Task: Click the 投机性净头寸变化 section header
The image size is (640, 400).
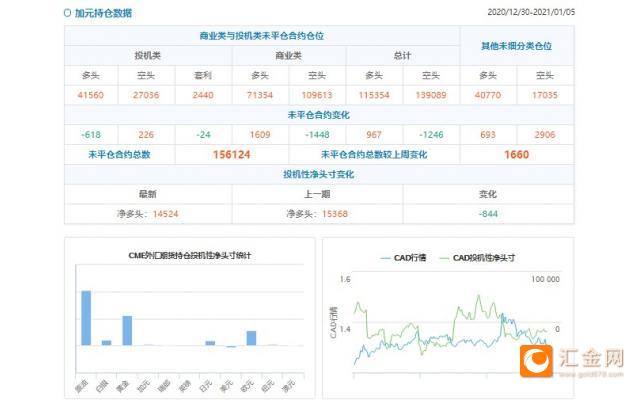Action: point(318,175)
